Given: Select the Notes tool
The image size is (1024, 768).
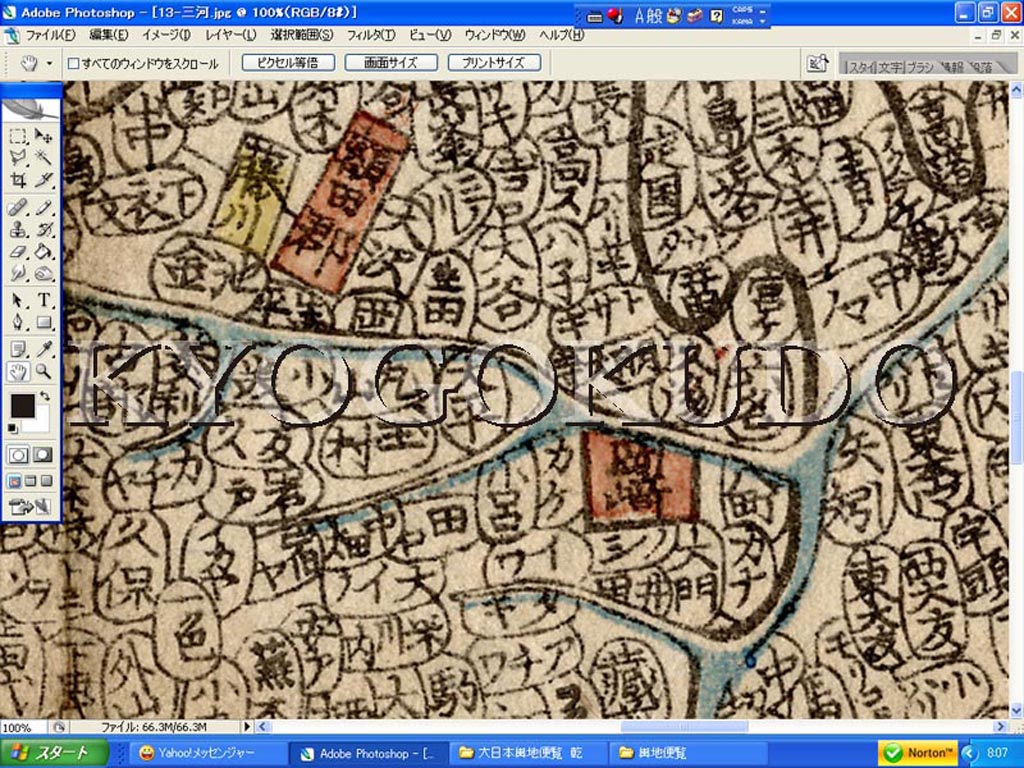Looking at the screenshot, I should [x=18, y=349].
